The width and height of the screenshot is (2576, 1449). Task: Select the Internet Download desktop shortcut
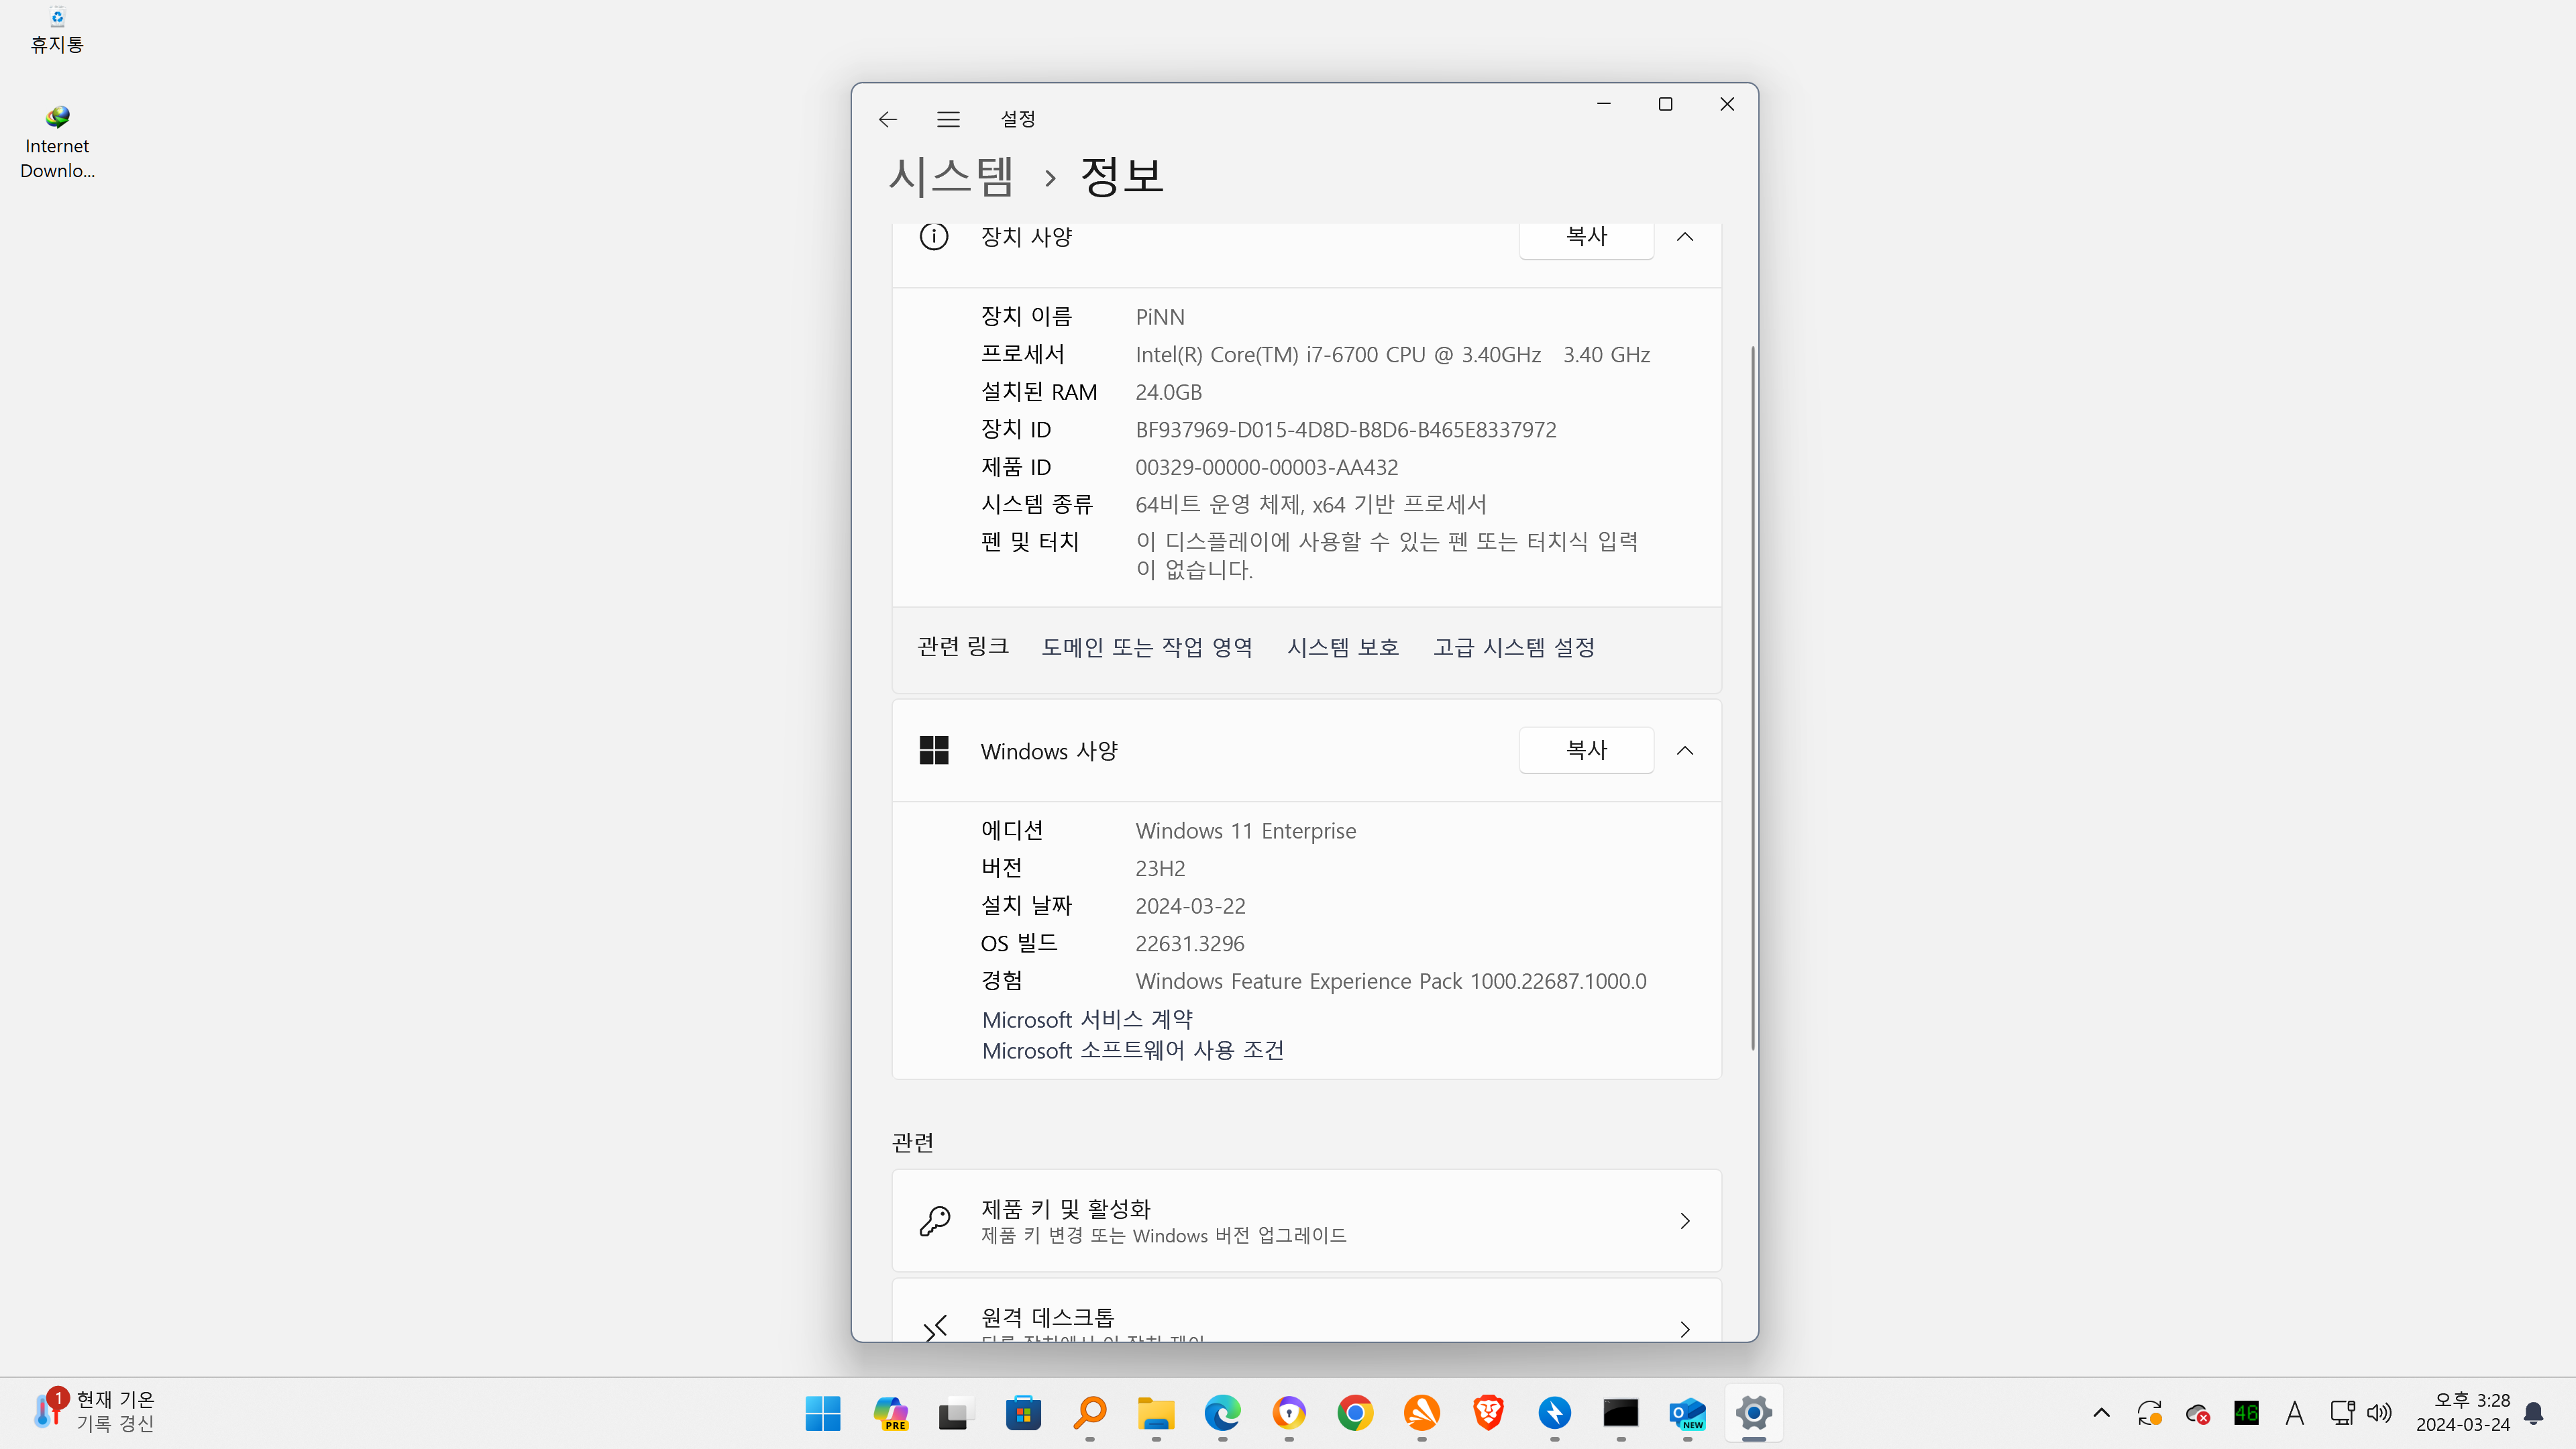point(57,143)
